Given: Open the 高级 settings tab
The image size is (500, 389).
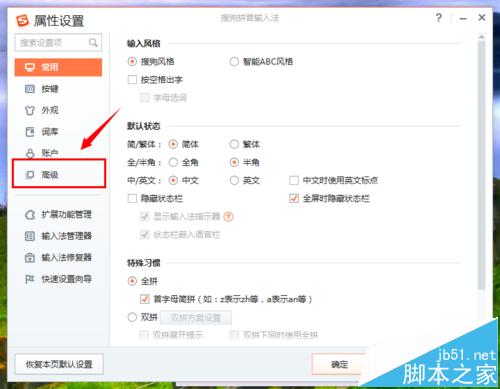Looking at the screenshot, I should (59, 174).
